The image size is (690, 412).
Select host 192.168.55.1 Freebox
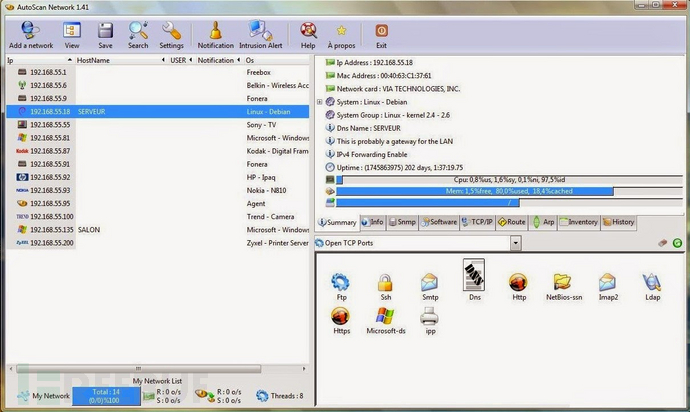pos(158,72)
